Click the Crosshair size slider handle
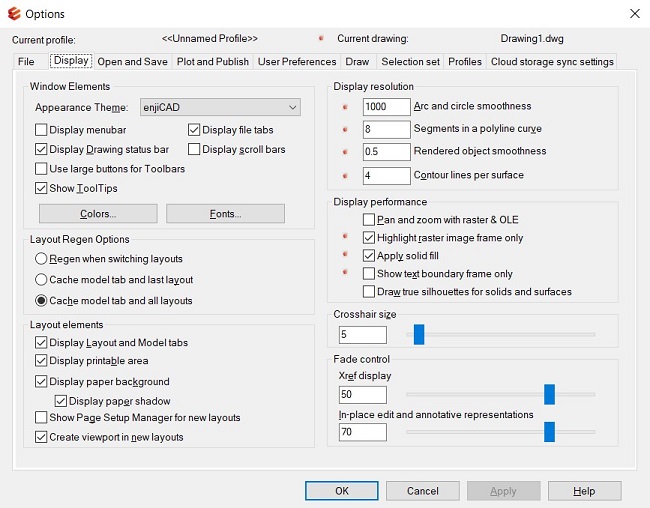650x508 pixels. point(419,334)
